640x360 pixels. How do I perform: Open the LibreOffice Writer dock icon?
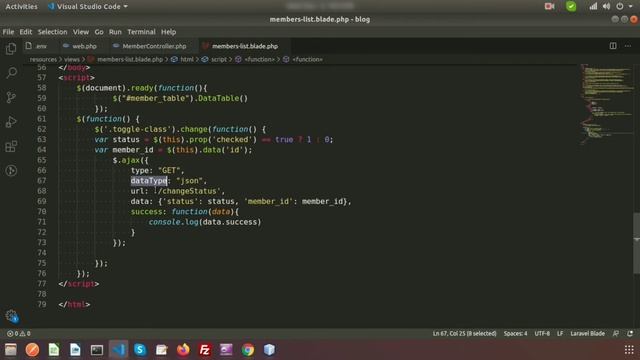[x=75, y=350]
